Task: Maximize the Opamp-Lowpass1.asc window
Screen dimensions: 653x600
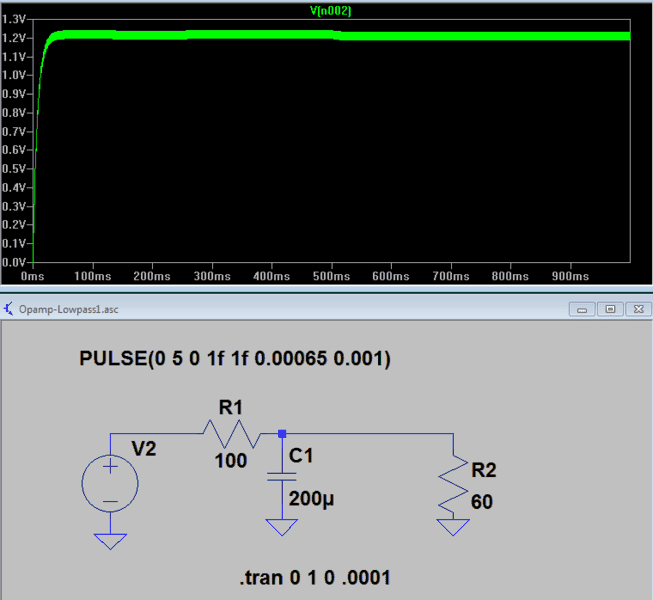Action: tap(610, 309)
